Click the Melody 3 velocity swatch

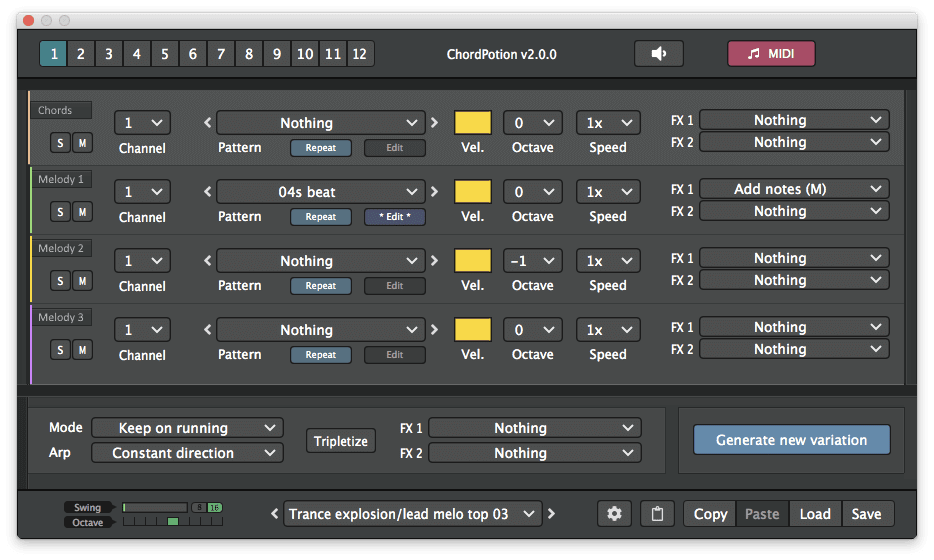coord(473,329)
